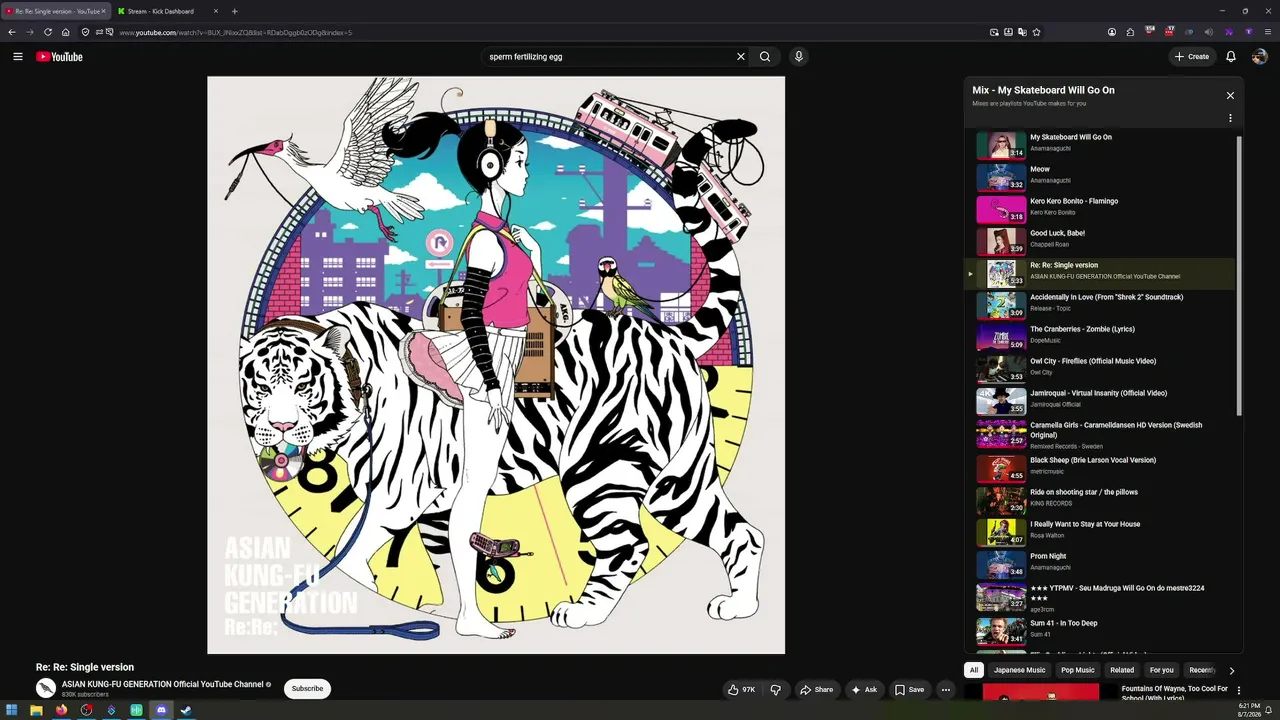
Task: Click the browser address bar URL
Action: point(236,32)
